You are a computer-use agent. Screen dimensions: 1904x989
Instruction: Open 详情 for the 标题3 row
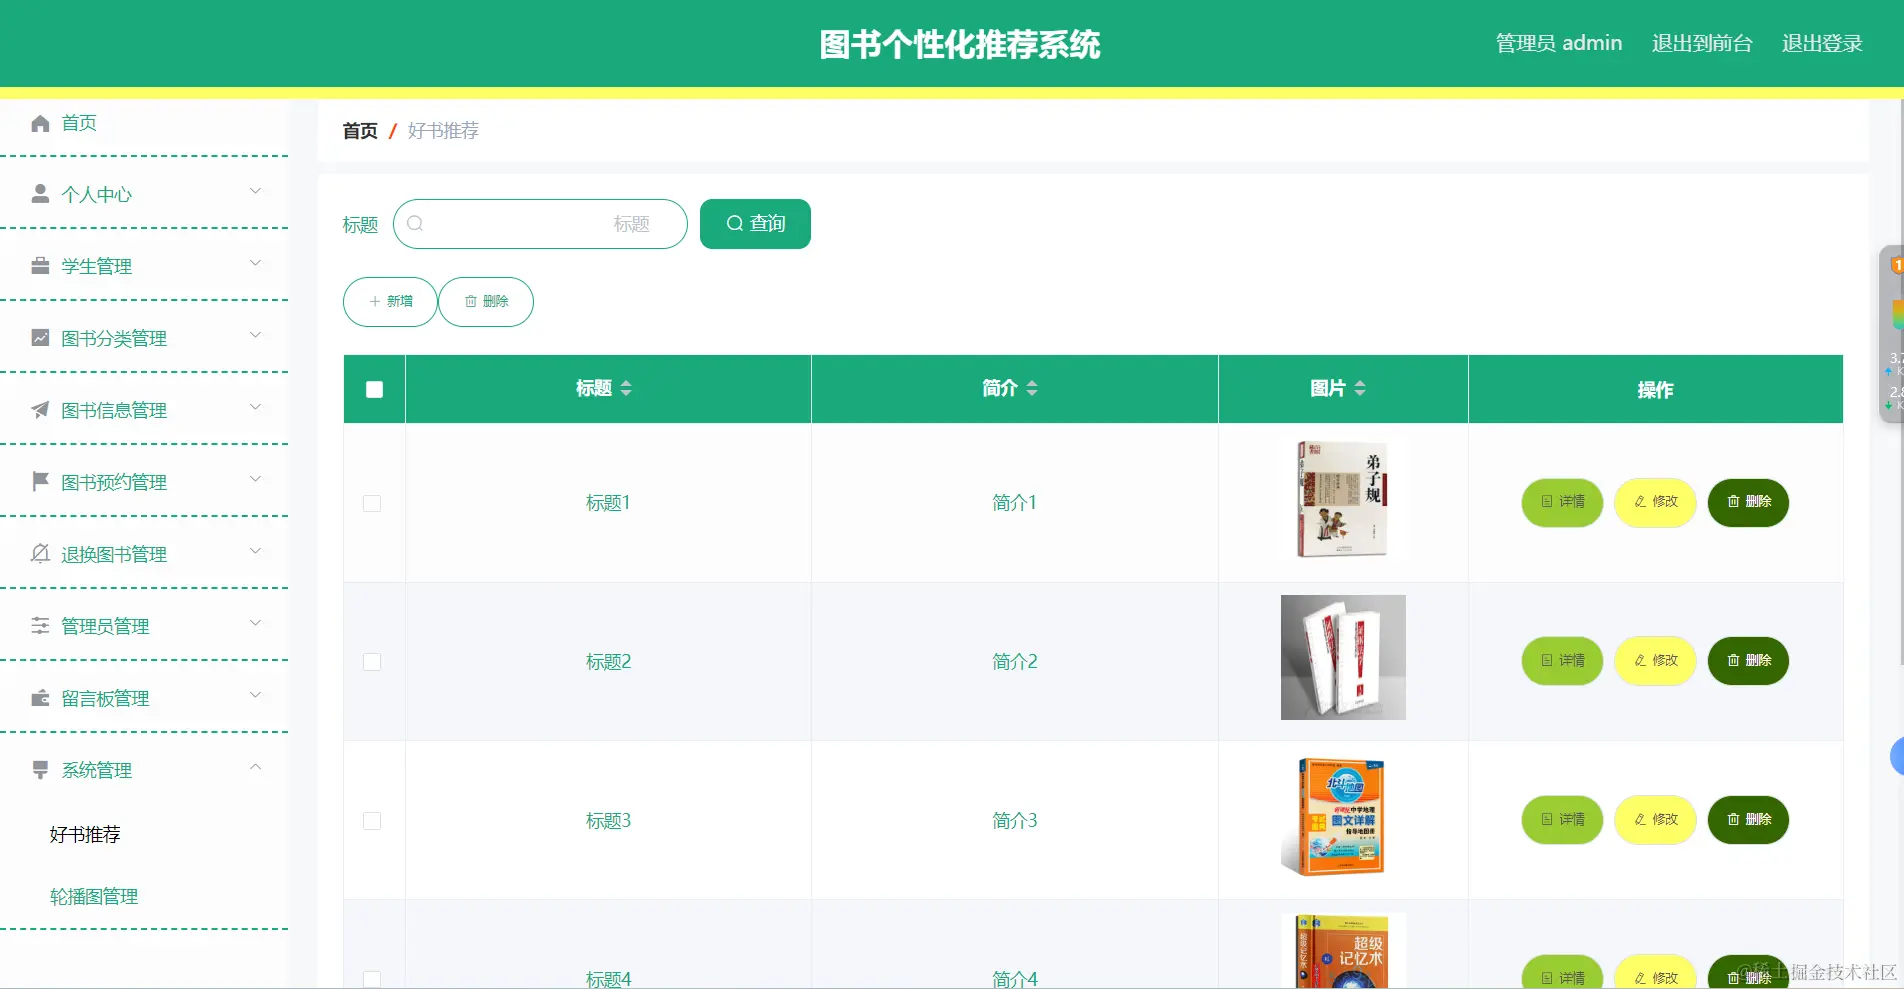click(x=1562, y=820)
